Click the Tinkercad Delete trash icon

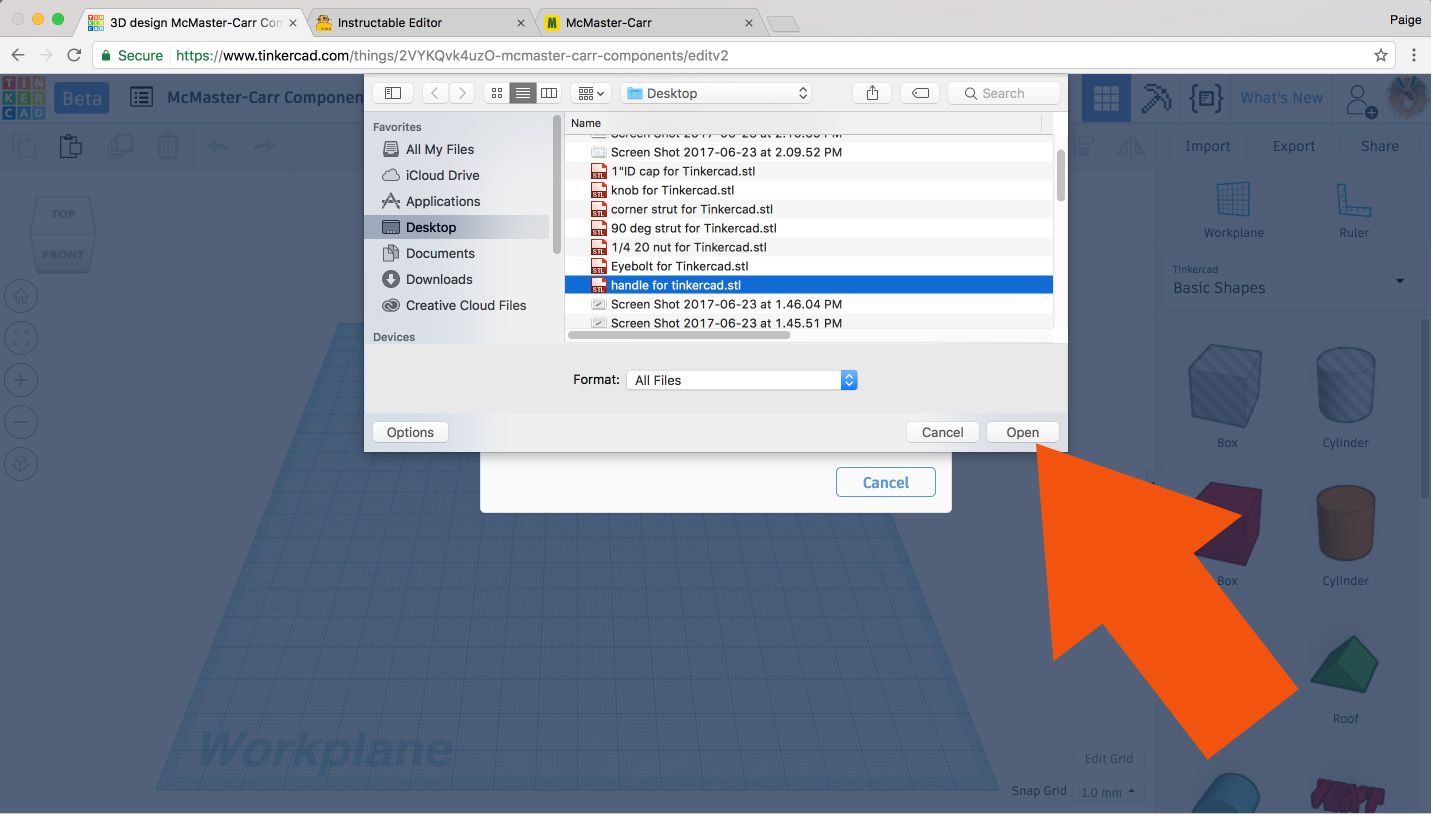click(168, 146)
